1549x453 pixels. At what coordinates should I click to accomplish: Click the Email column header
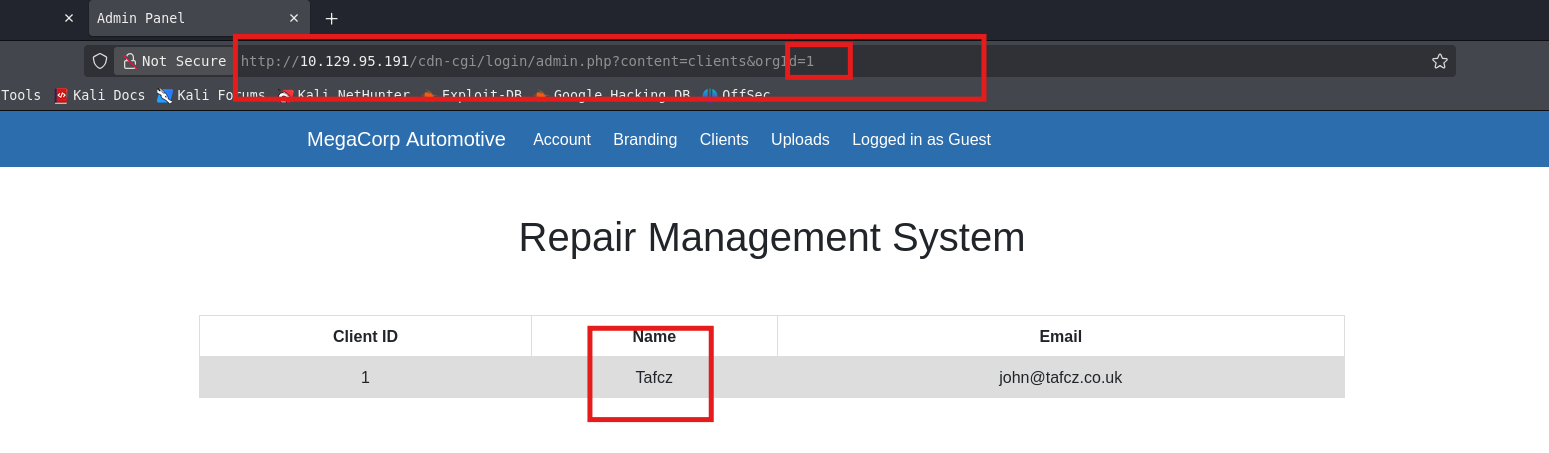click(x=1061, y=337)
